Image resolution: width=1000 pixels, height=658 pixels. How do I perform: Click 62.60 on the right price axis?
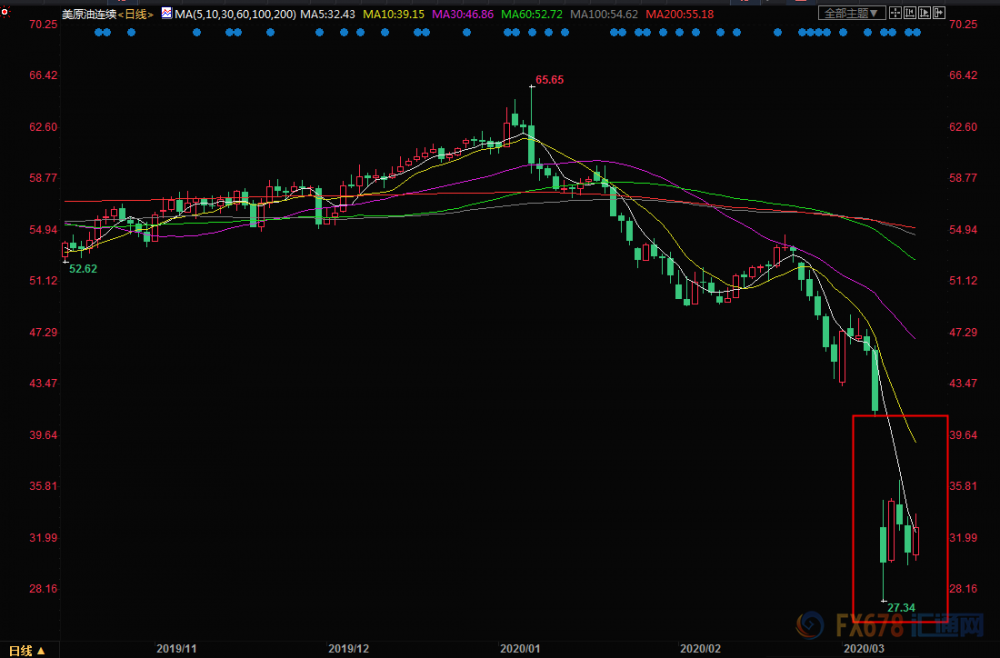click(x=963, y=127)
